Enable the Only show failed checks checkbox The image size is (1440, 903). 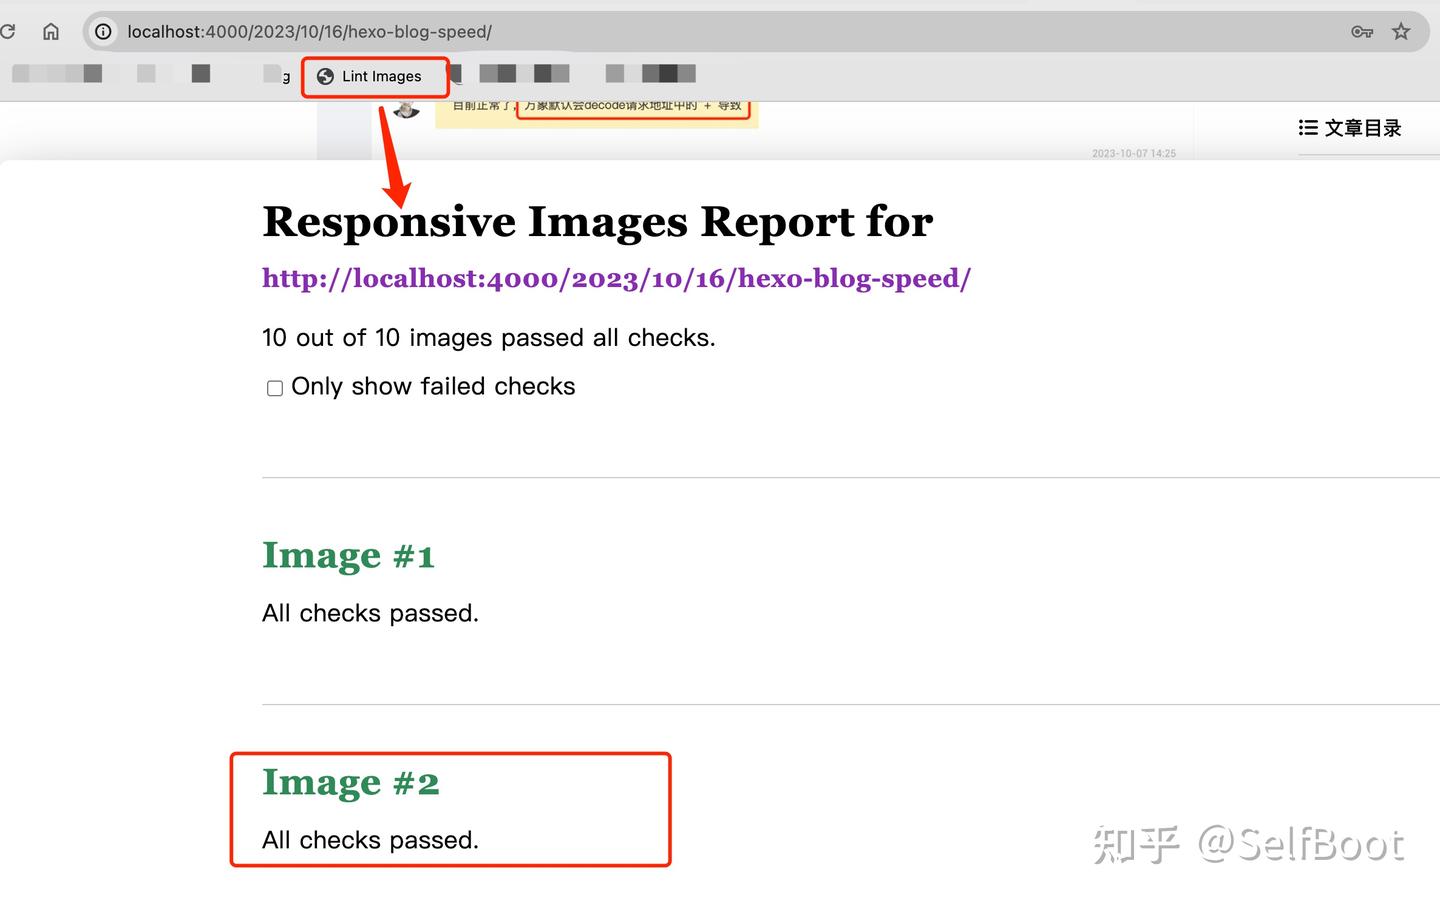(274, 388)
